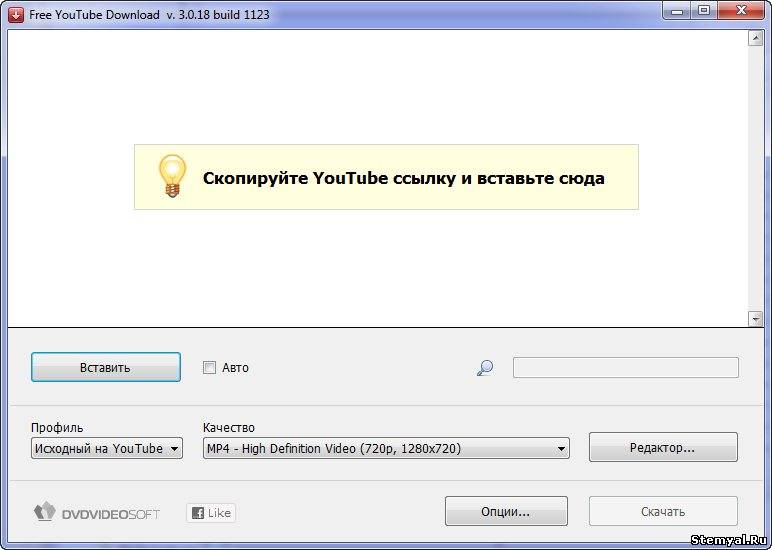772x550 pixels.
Task: Click the DVDVideoSoft logo
Action: point(96,513)
